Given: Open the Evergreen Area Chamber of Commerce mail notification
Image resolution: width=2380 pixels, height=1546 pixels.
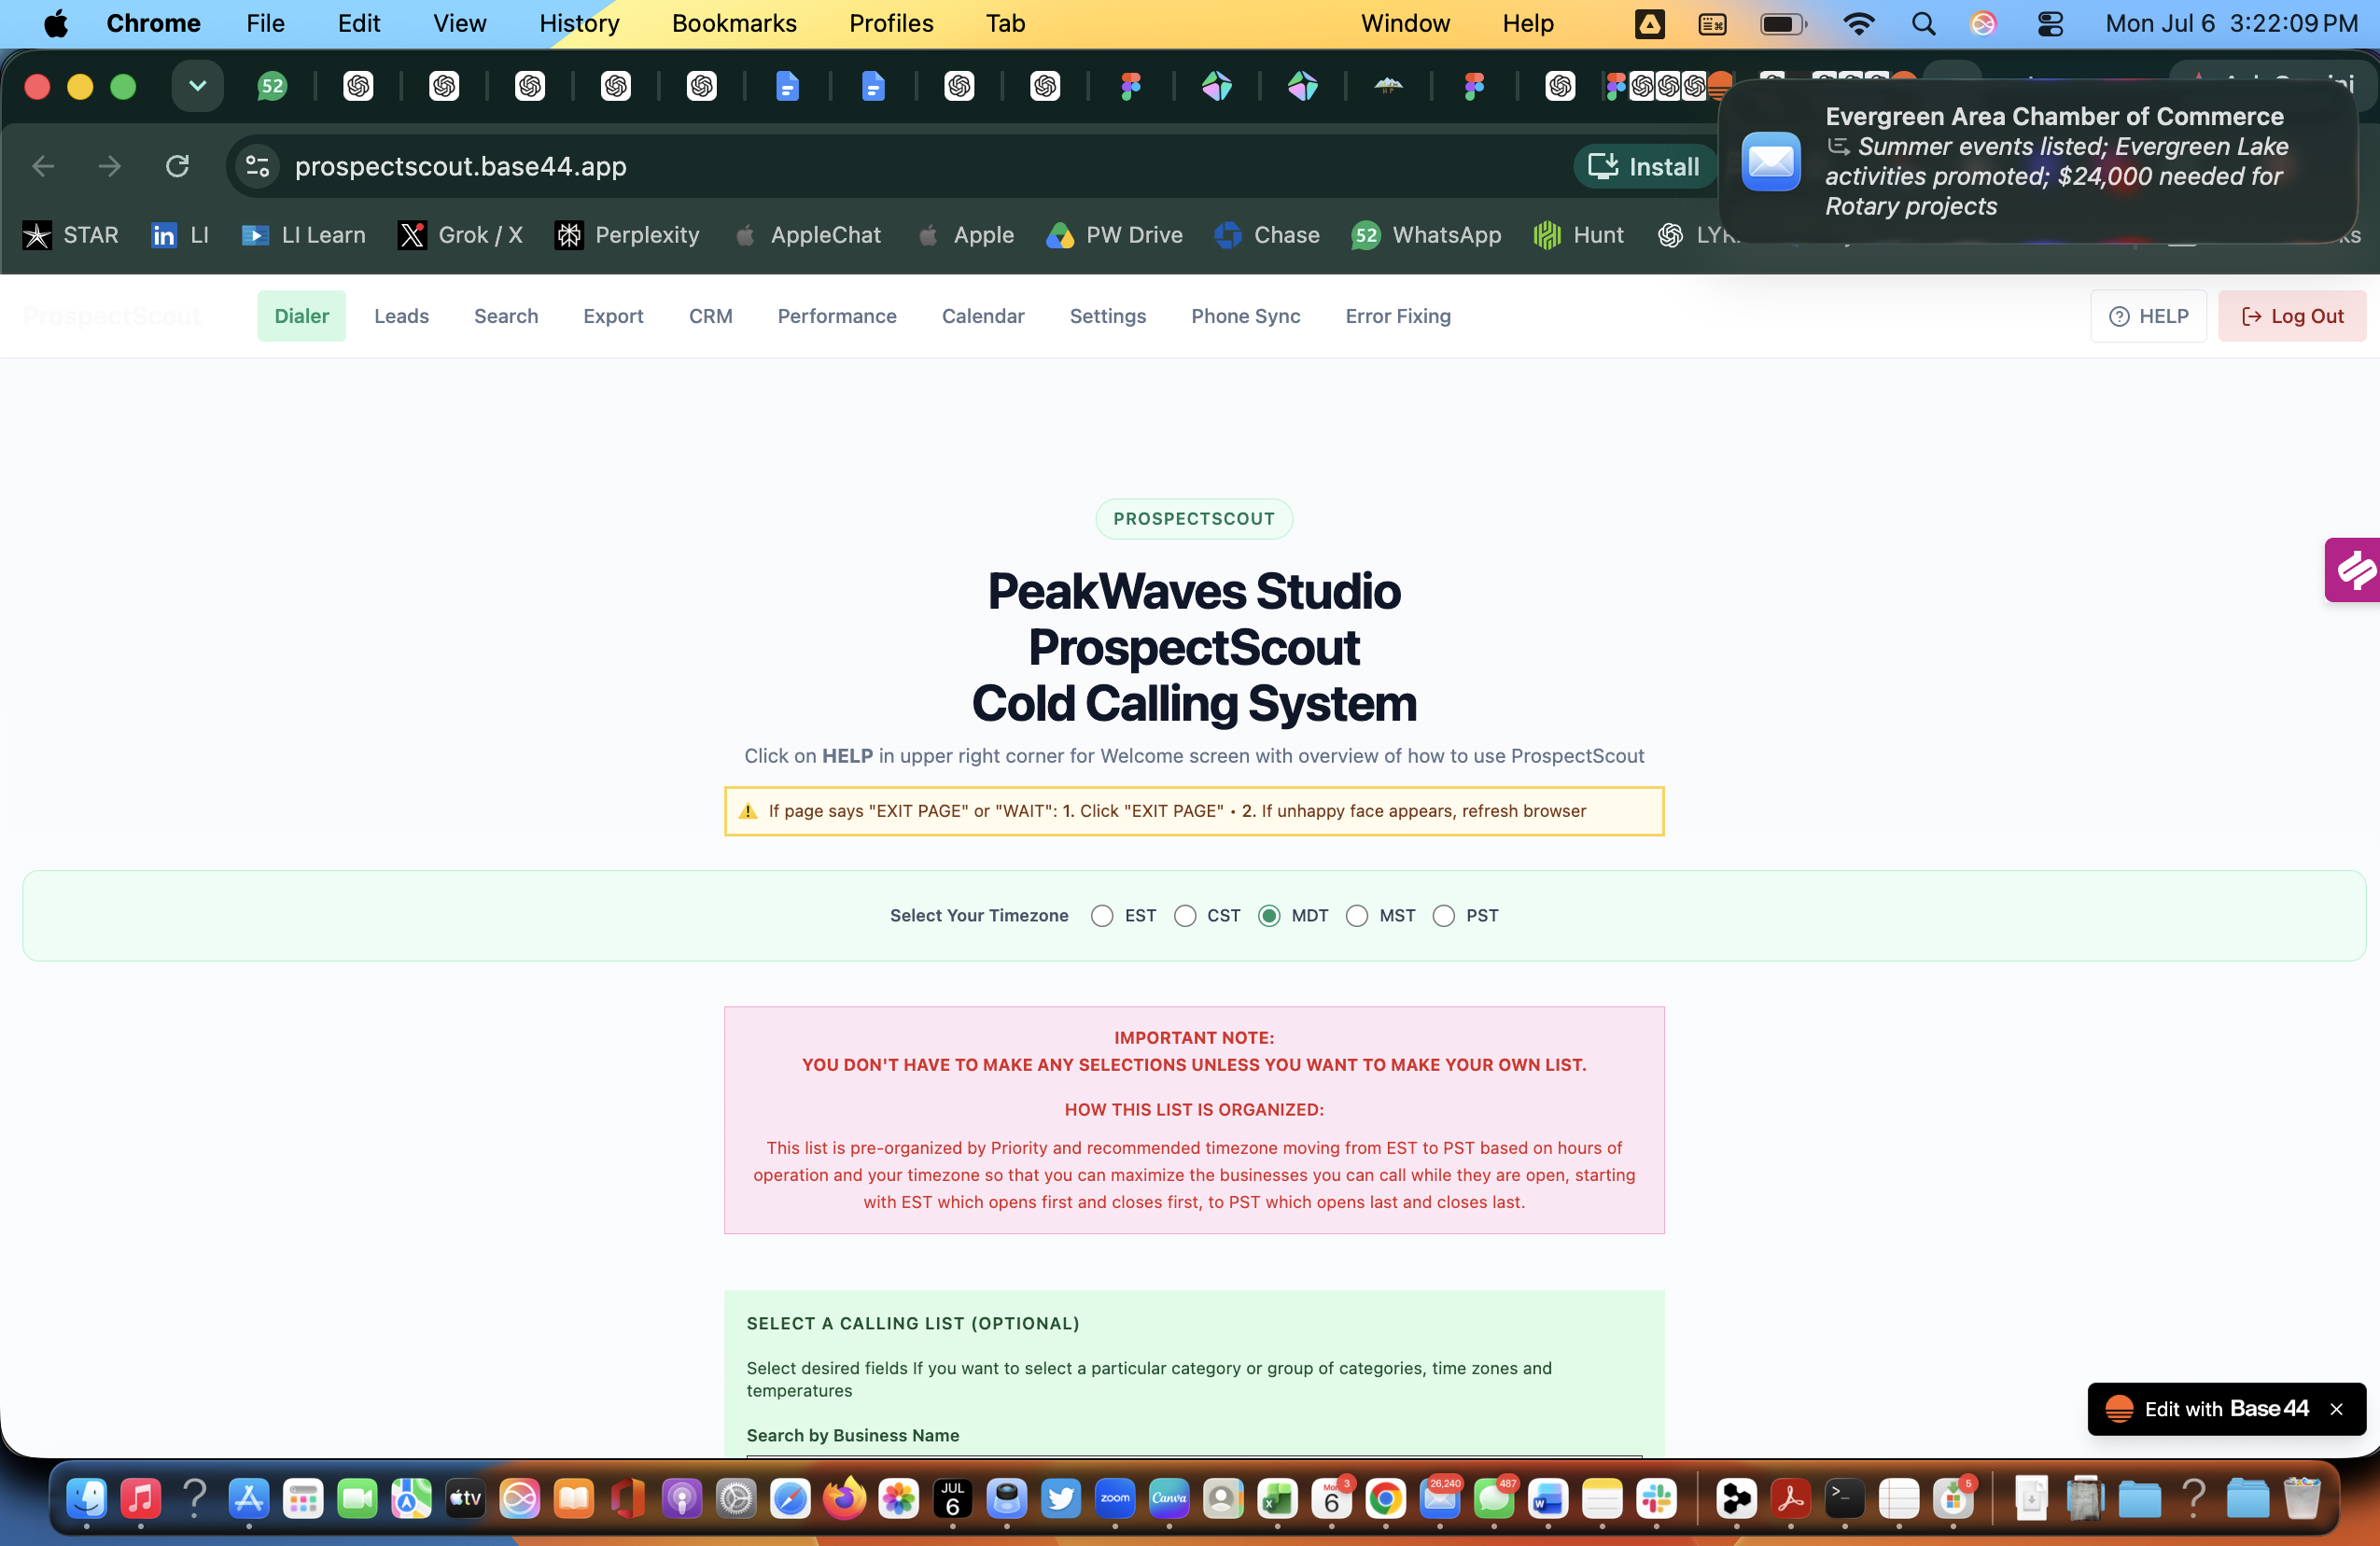Looking at the screenshot, I should (x=2037, y=161).
